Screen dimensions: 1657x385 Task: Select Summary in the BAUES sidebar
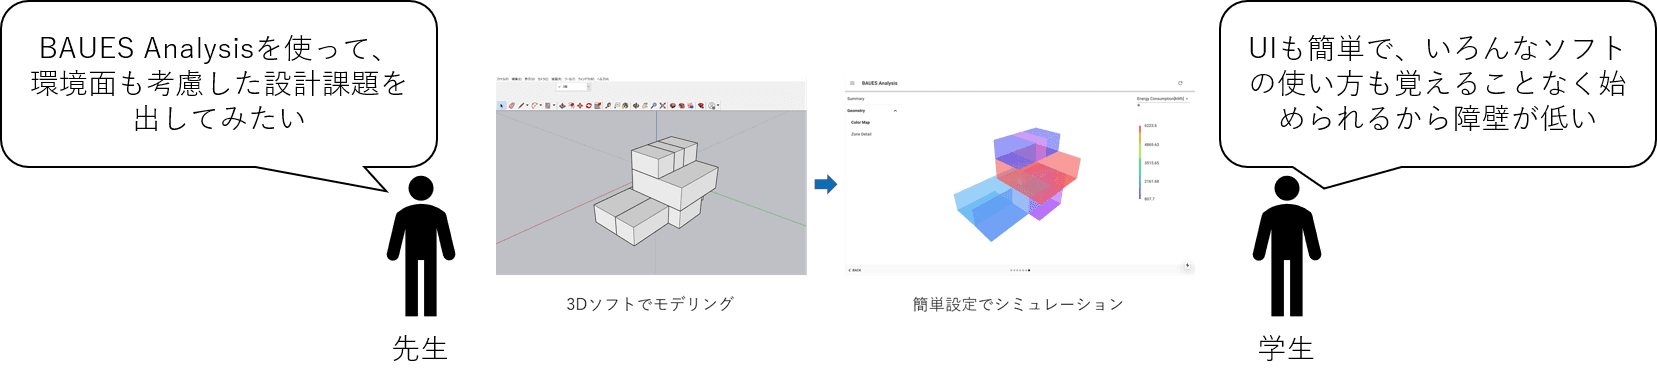point(856,99)
